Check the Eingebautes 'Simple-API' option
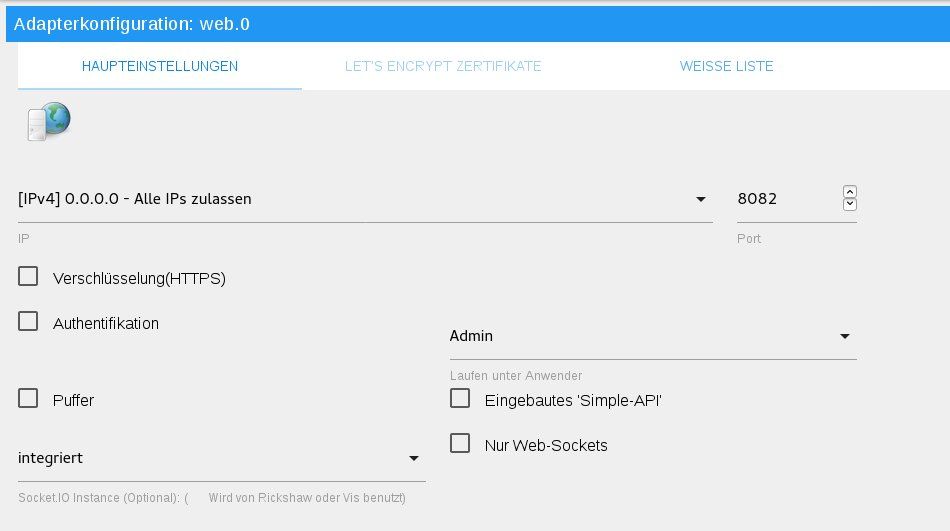This screenshot has width=950, height=531. click(x=460, y=399)
